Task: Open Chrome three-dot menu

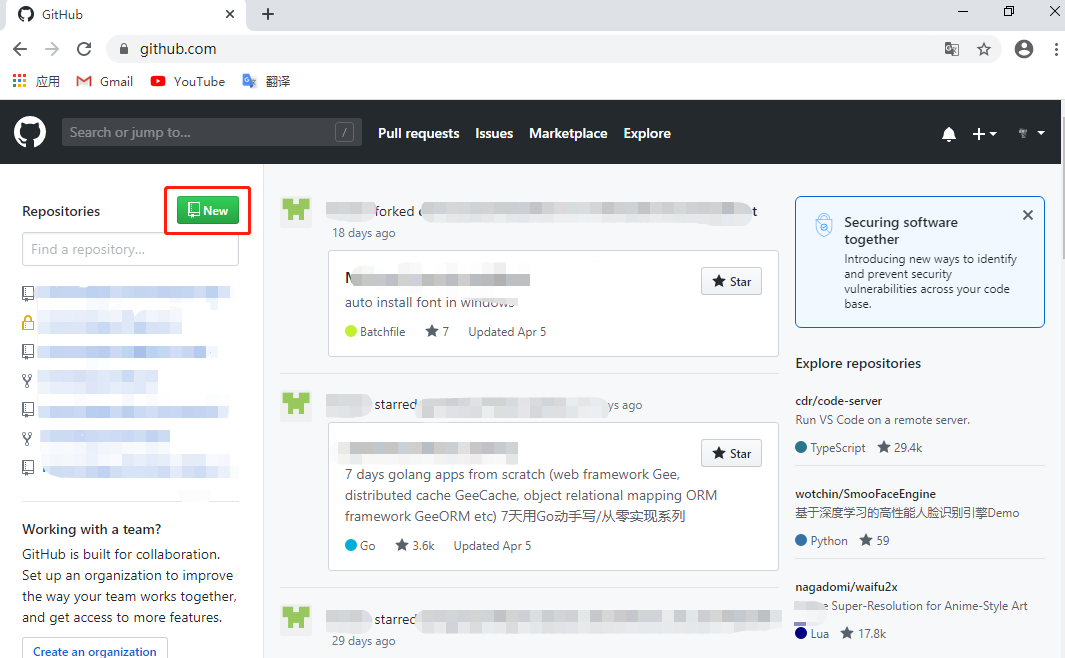Action: (1055, 49)
